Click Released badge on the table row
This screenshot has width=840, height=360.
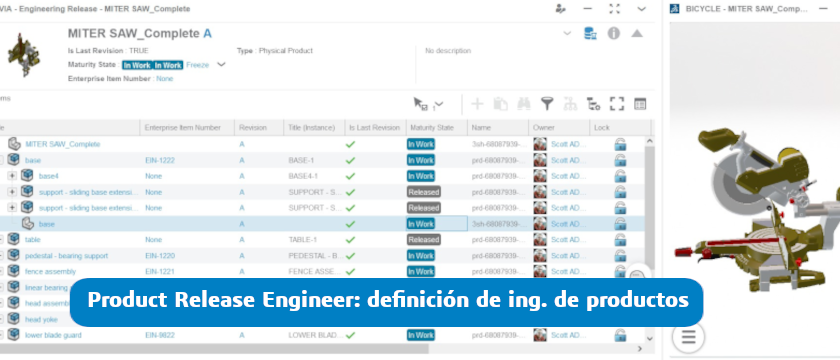[x=424, y=239]
